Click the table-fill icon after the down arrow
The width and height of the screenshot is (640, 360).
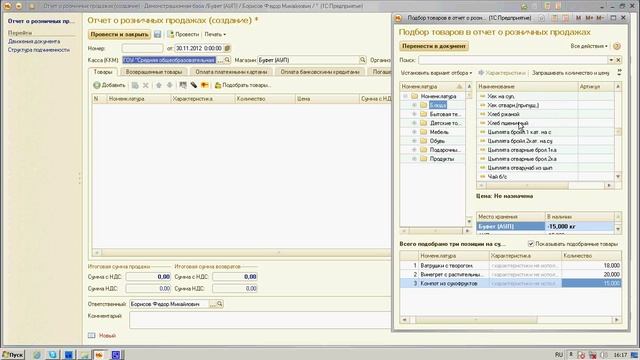183,85
